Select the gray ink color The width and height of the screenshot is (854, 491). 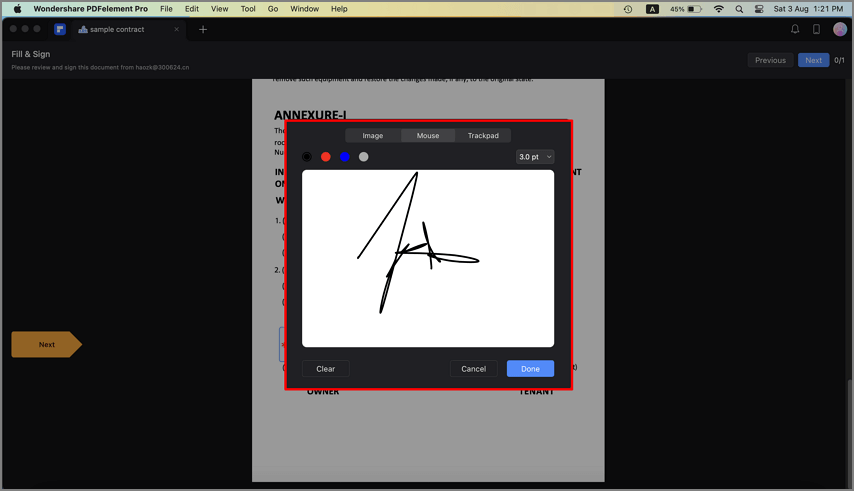click(364, 157)
